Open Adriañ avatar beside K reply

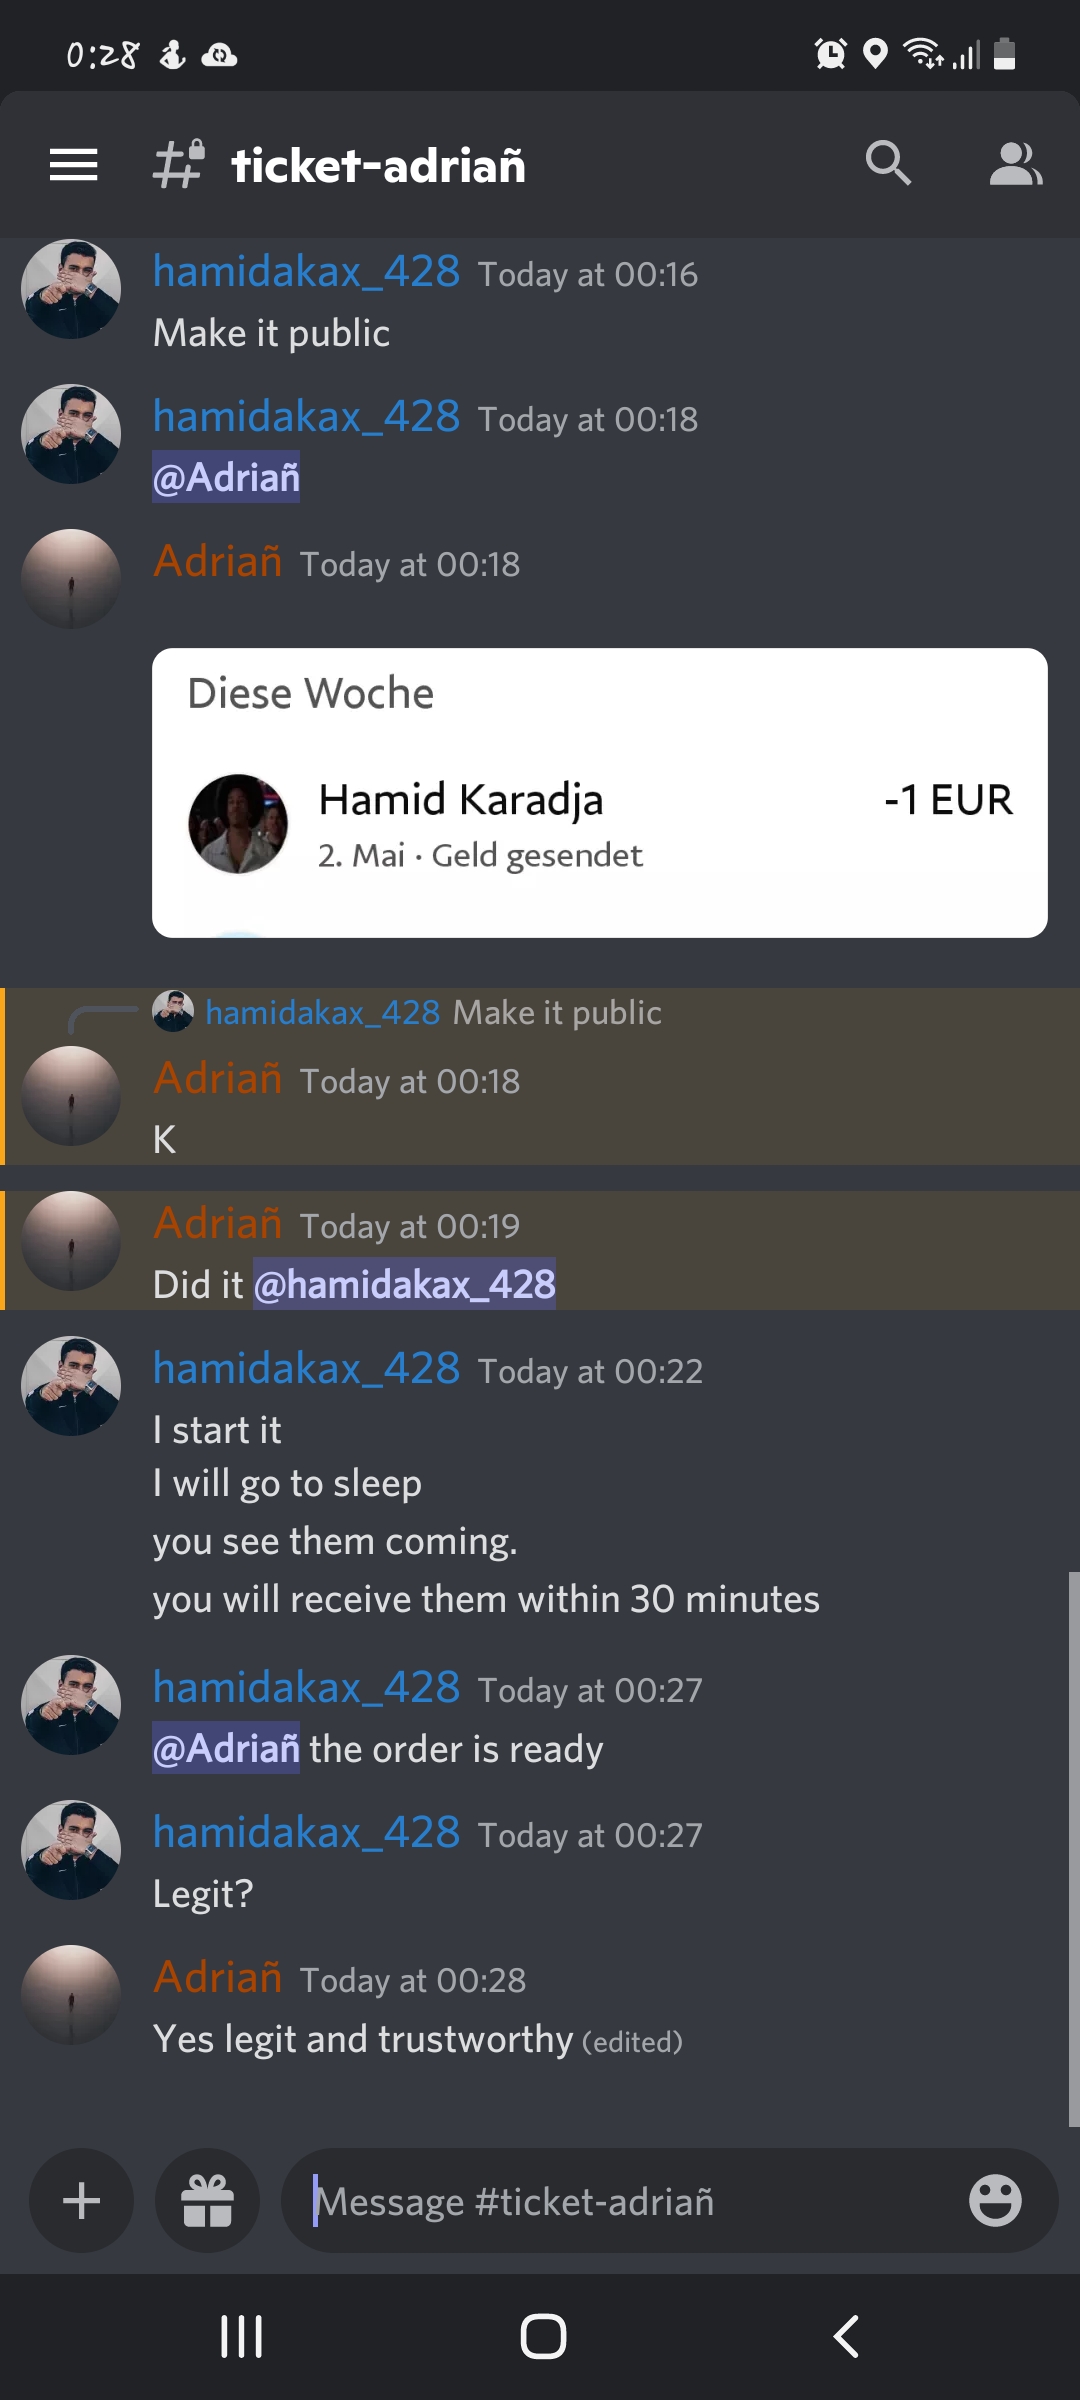tap(71, 1096)
